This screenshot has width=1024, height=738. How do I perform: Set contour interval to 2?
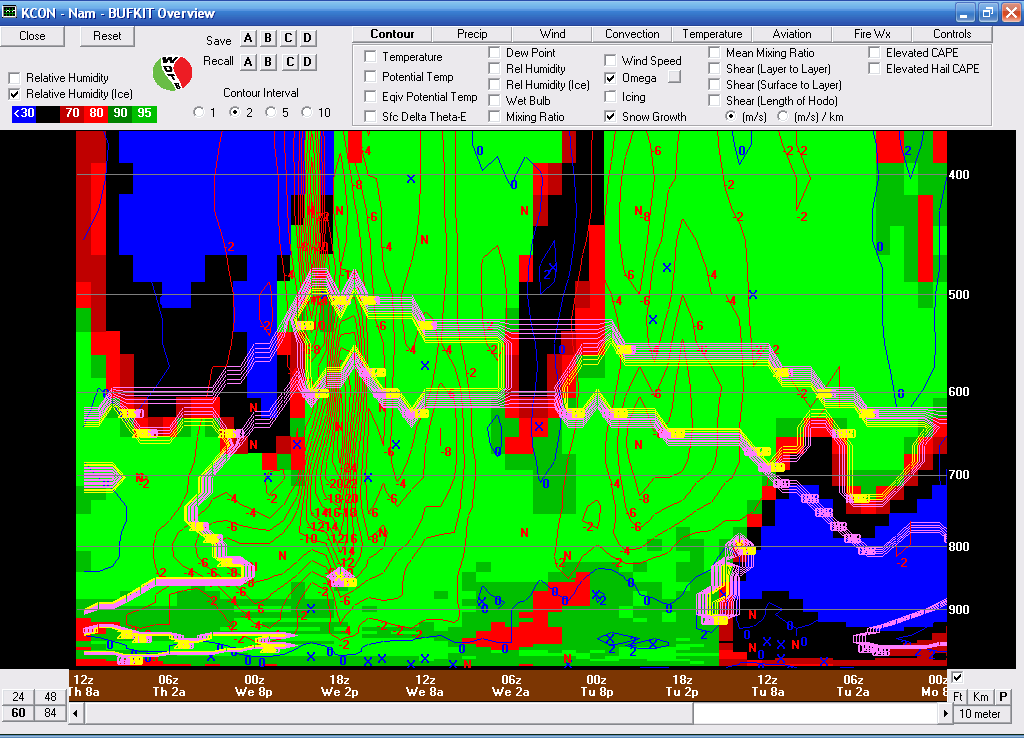(x=234, y=112)
